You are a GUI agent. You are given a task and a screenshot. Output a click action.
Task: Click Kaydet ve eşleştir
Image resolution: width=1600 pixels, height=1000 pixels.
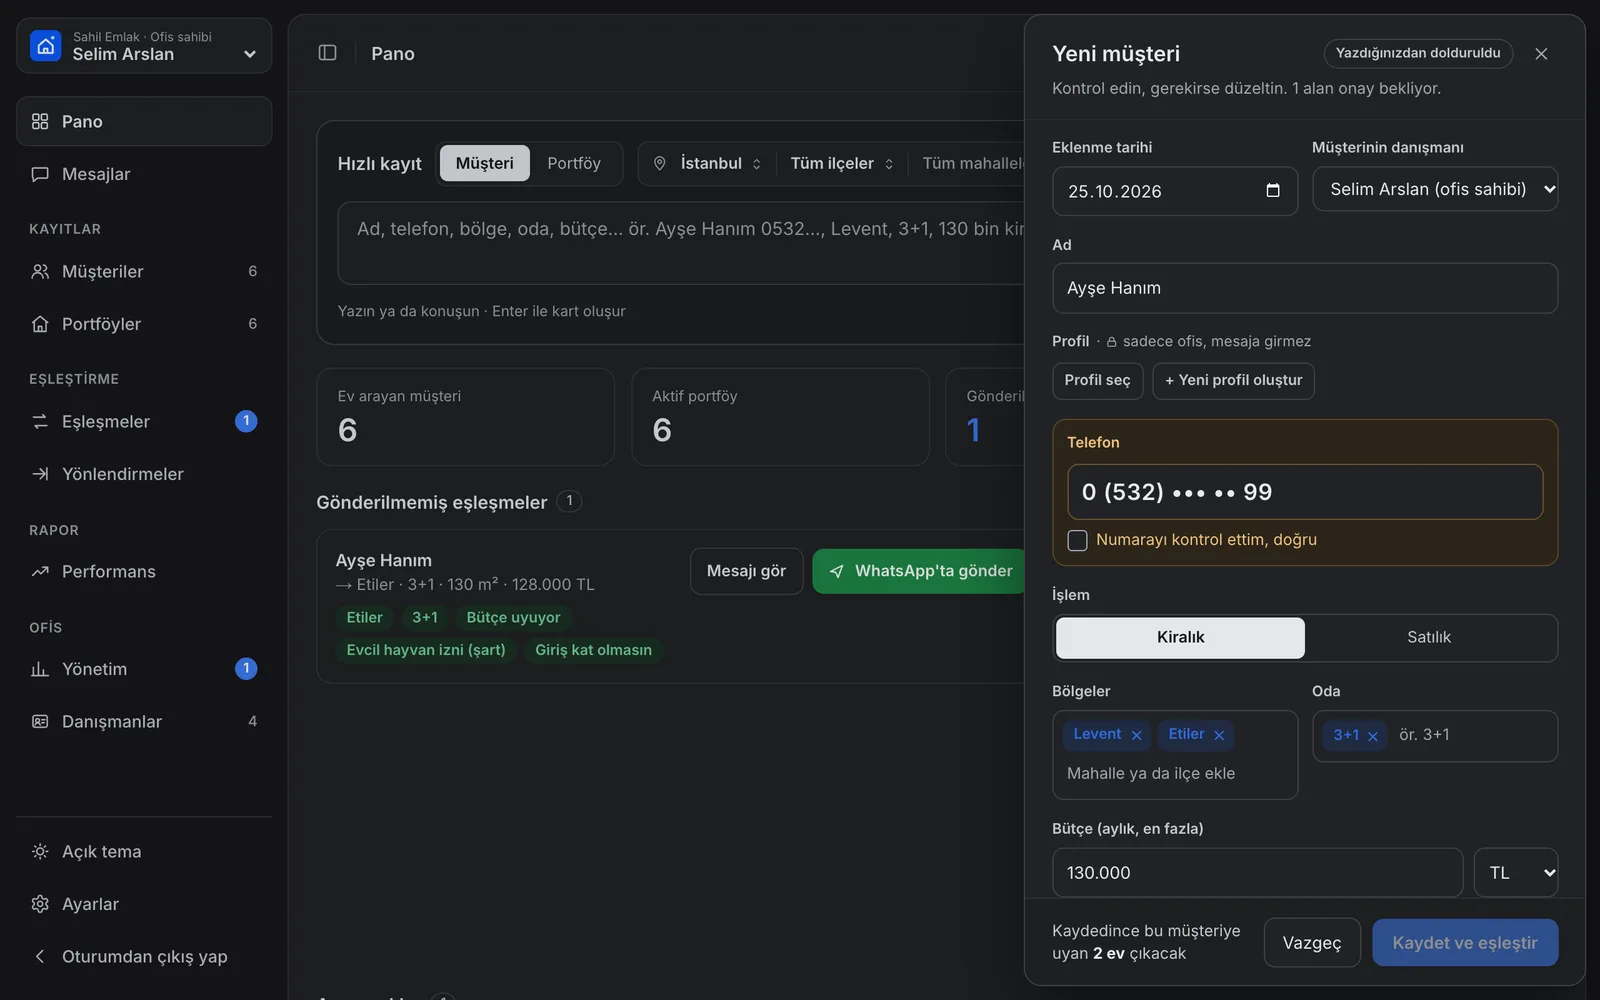[x=1465, y=943]
